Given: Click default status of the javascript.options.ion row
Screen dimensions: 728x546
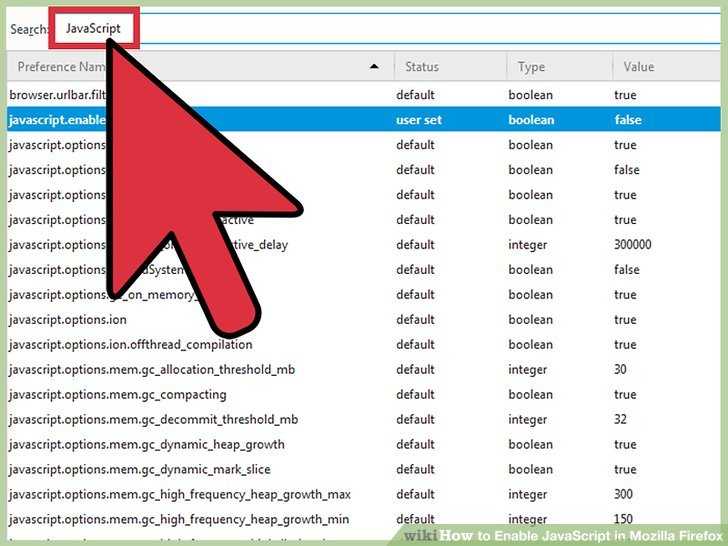Looking at the screenshot, I should pos(415,320).
